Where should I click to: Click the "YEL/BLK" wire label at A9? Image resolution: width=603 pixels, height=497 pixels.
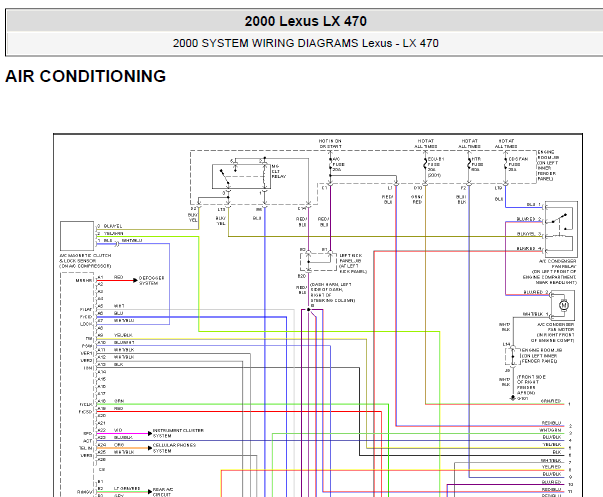(123, 335)
